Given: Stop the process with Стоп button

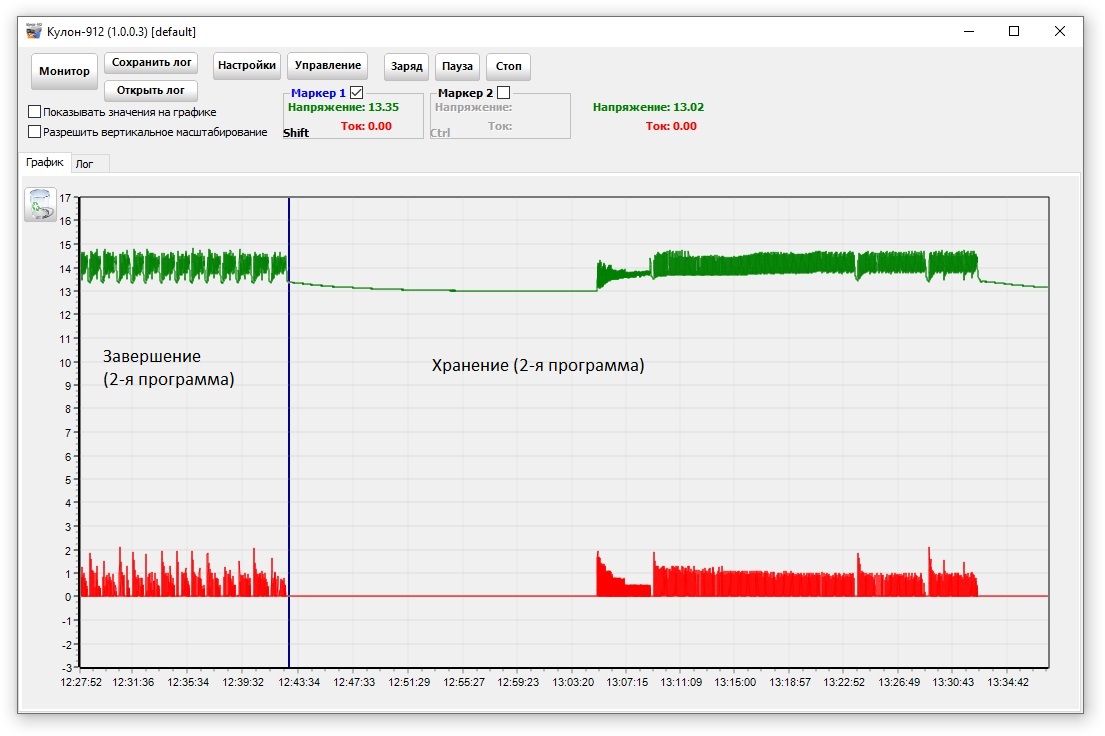Looking at the screenshot, I should click(508, 67).
